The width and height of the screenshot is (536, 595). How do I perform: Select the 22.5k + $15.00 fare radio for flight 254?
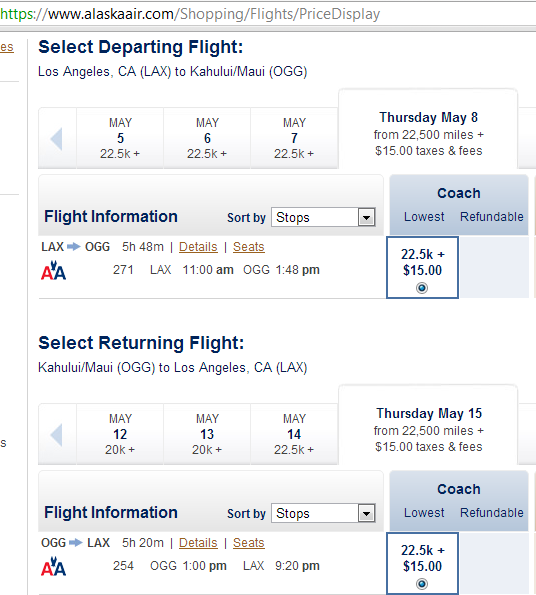pyautogui.click(x=422, y=584)
